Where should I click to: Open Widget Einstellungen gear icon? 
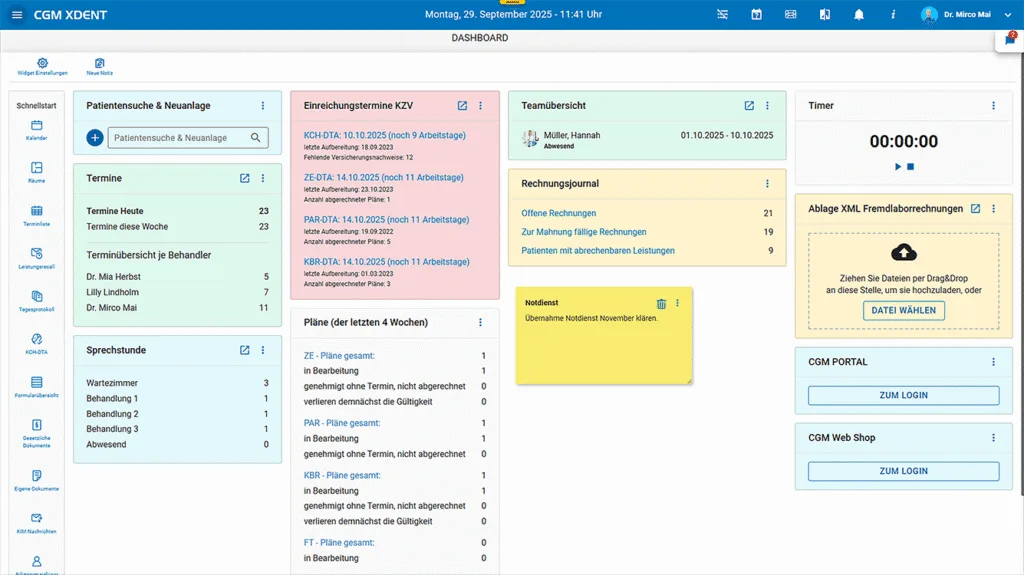coord(42,64)
